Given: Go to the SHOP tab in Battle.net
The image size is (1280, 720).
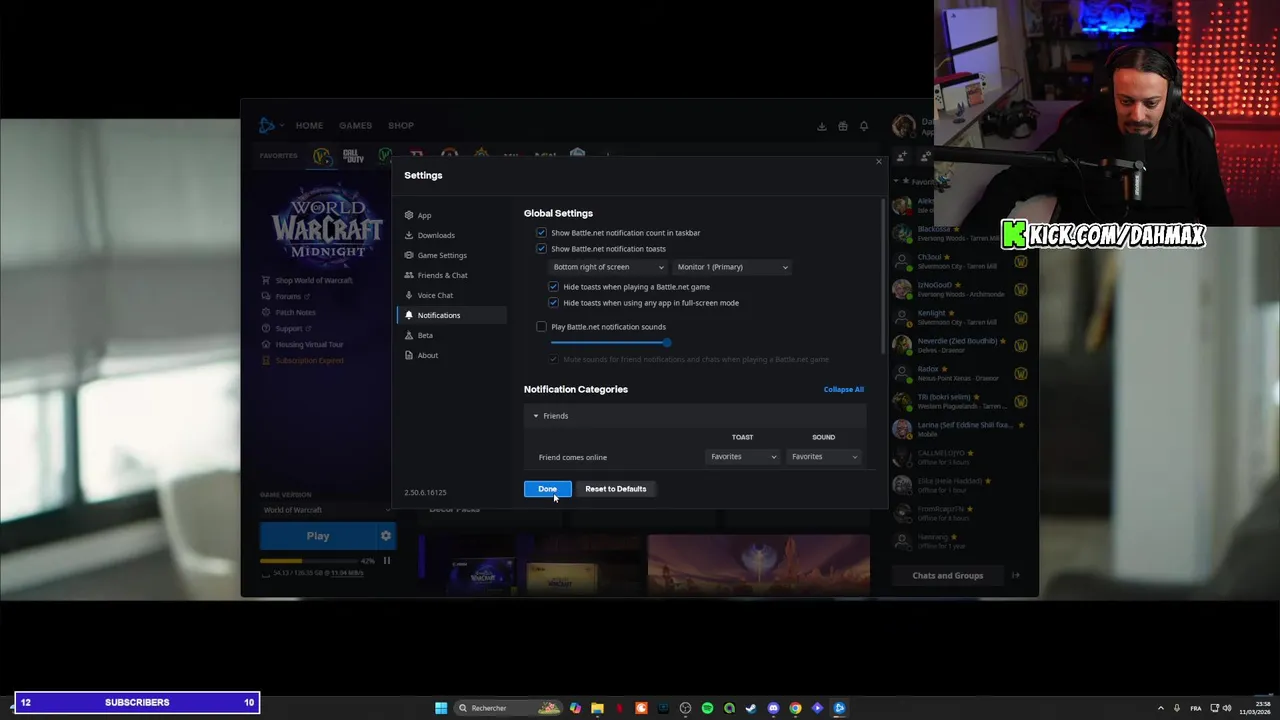Looking at the screenshot, I should coord(401,126).
